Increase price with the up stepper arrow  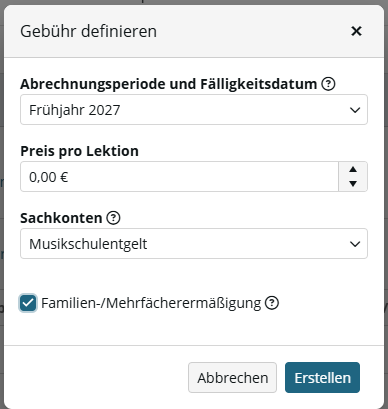point(353,169)
